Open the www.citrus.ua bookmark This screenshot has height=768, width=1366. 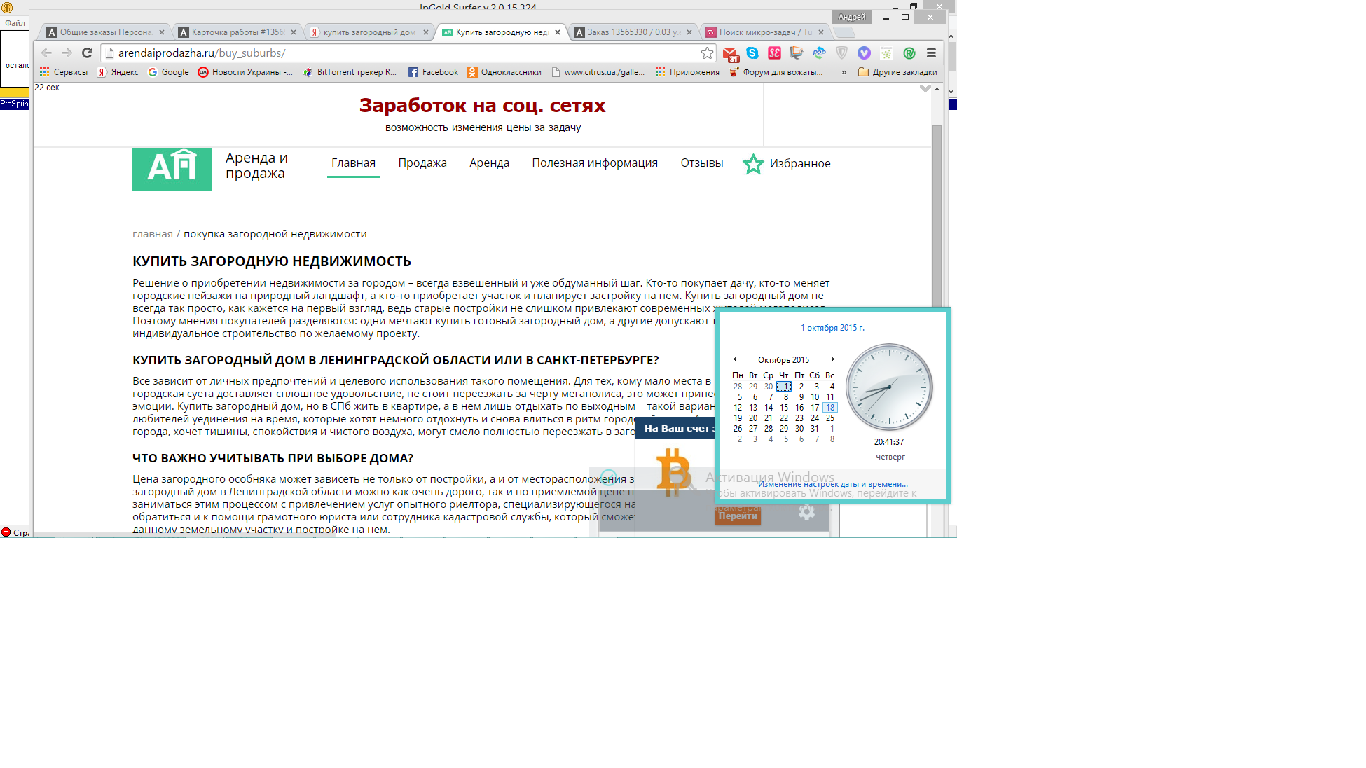pyautogui.click(x=598, y=72)
